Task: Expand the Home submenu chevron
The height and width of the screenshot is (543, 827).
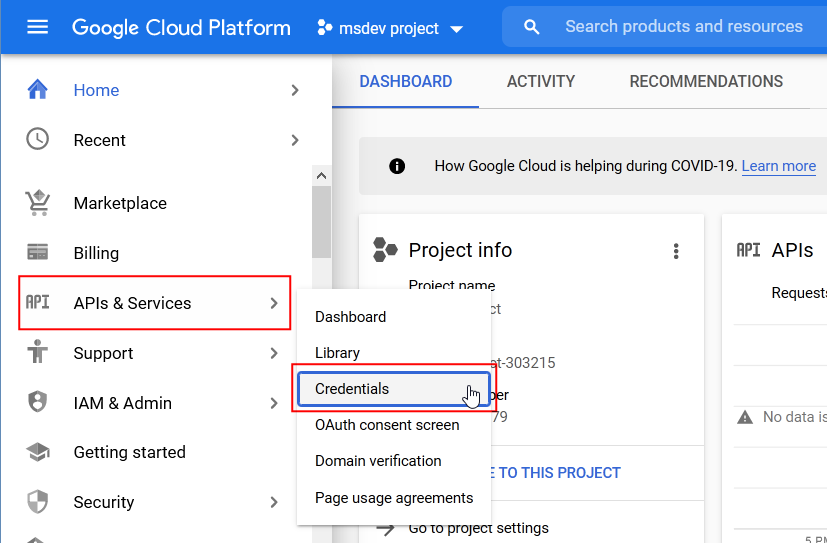Action: tap(294, 90)
